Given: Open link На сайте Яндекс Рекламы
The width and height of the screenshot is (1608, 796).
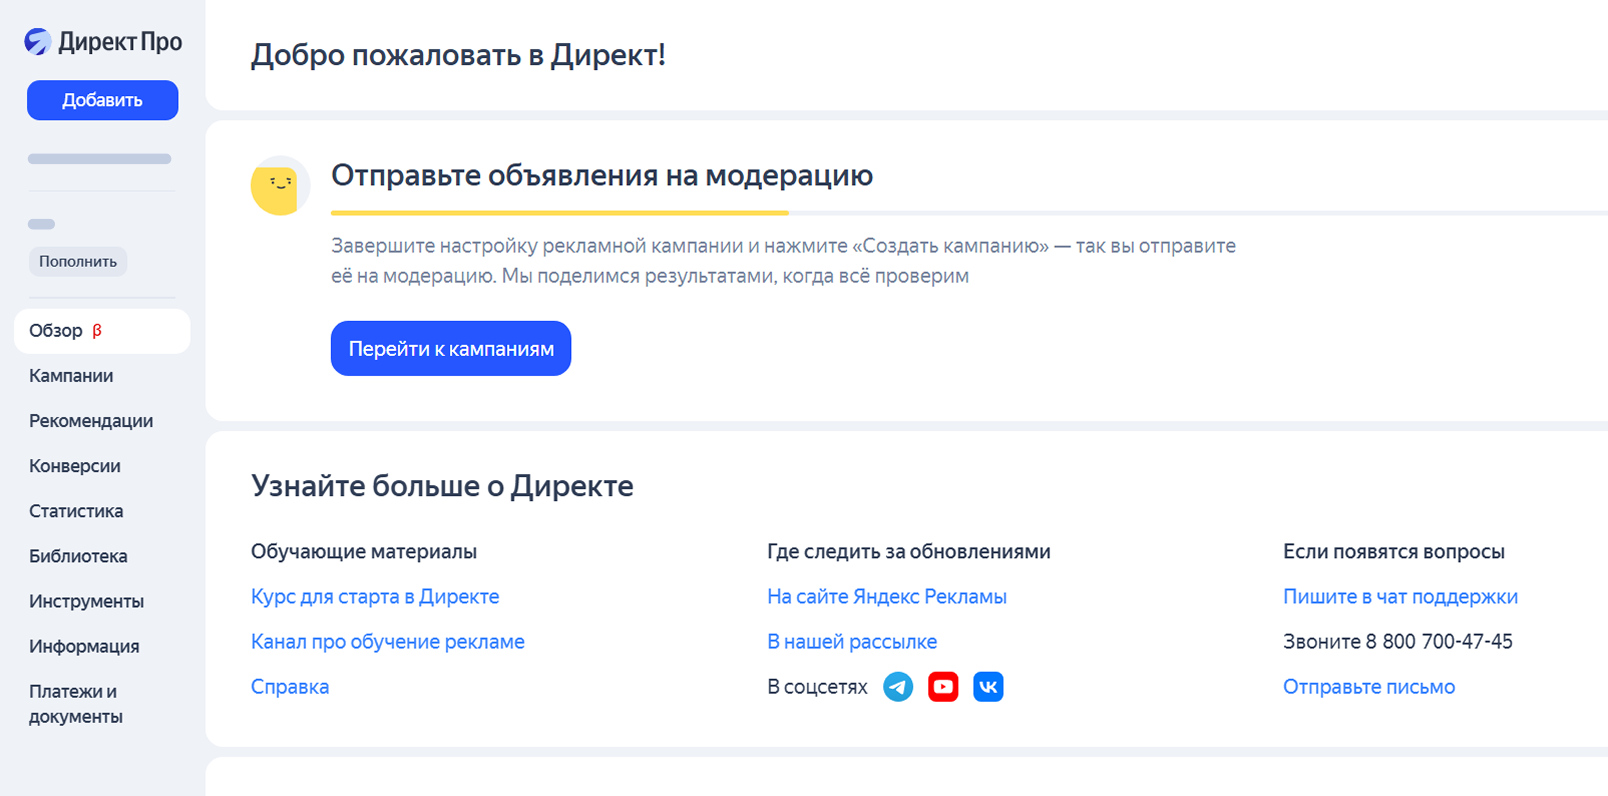Looking at the screenshot, I should tap(887, 597).
